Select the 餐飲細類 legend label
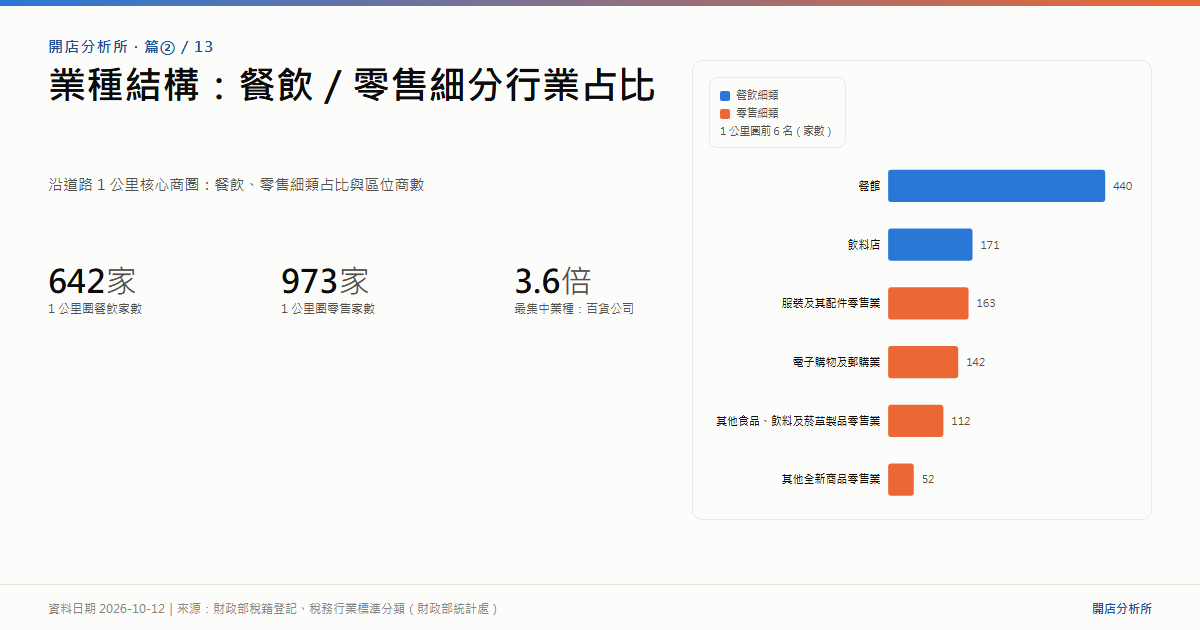 [757, 95]
